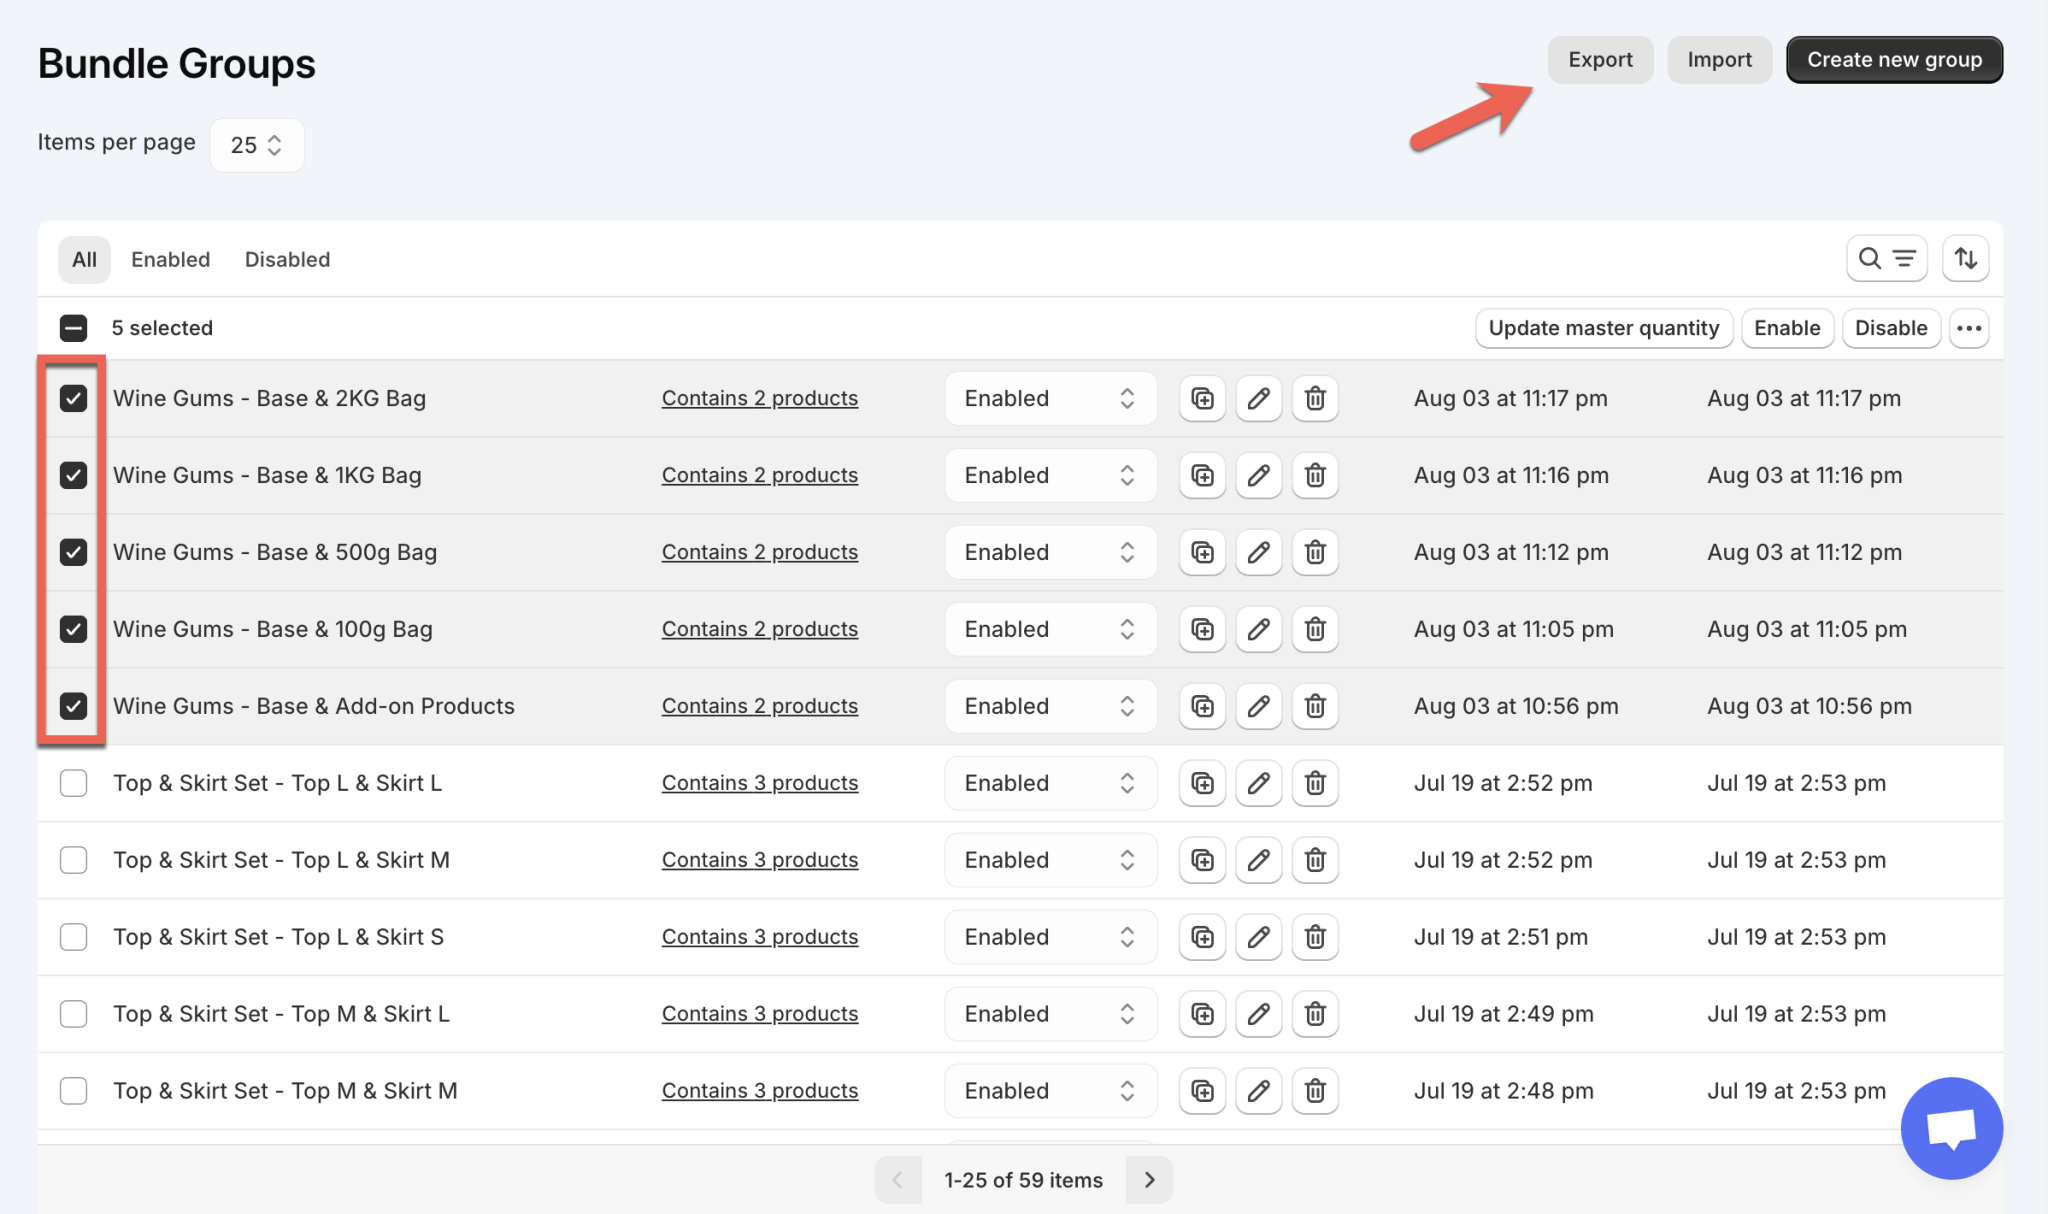Open the items per page selector
This screenshot has width=2048, height=1214.
coord(256,144)
